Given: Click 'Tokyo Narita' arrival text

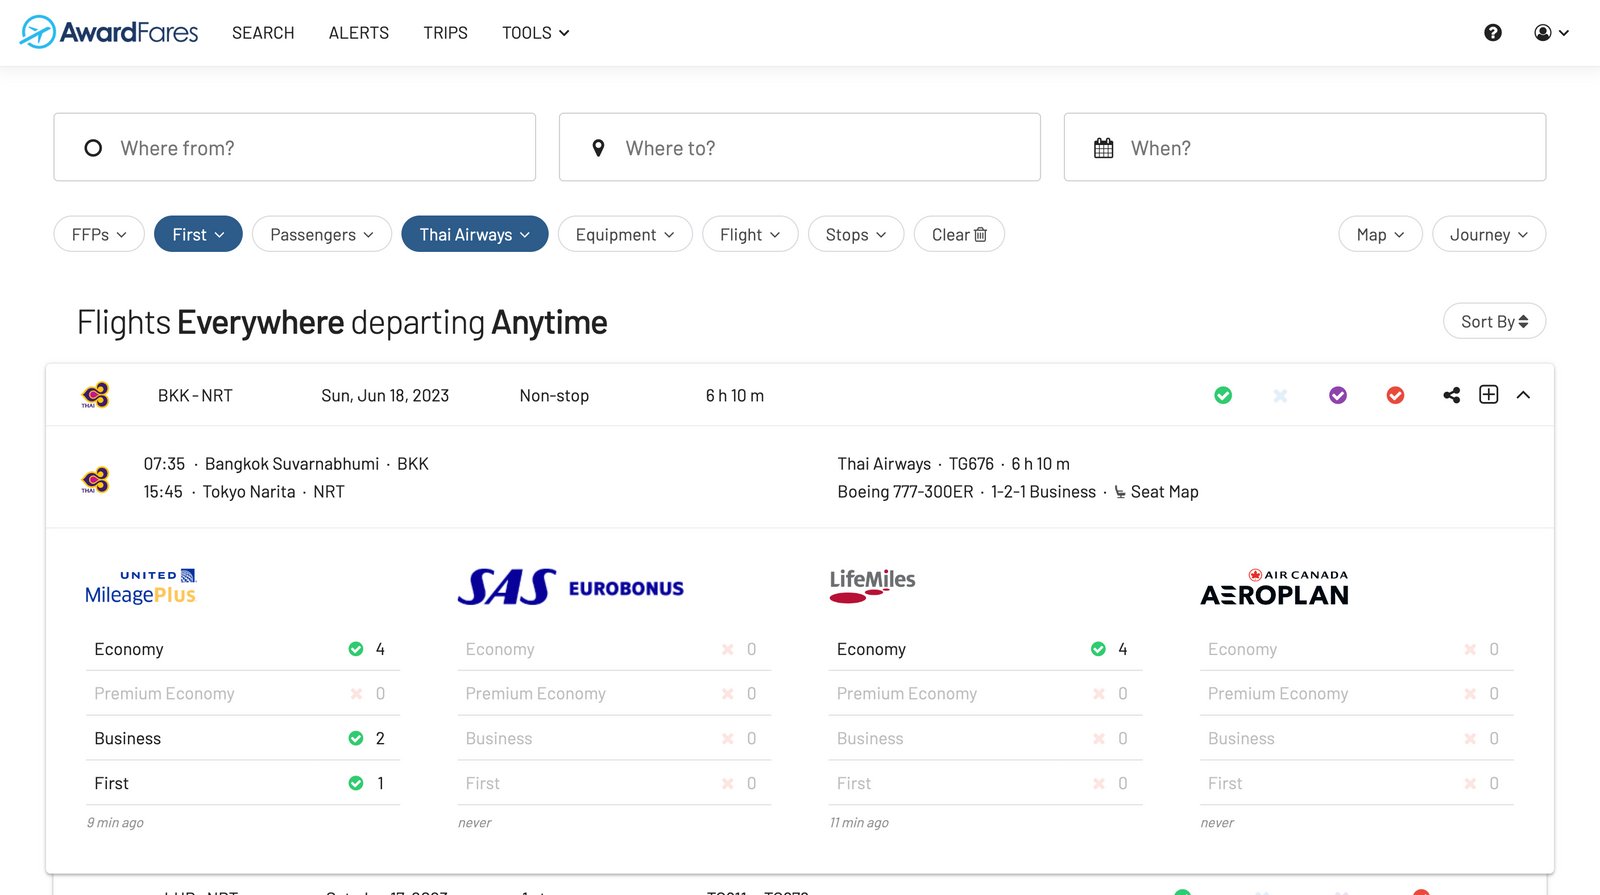Looking at the screenshot, I should click(249, 492).
